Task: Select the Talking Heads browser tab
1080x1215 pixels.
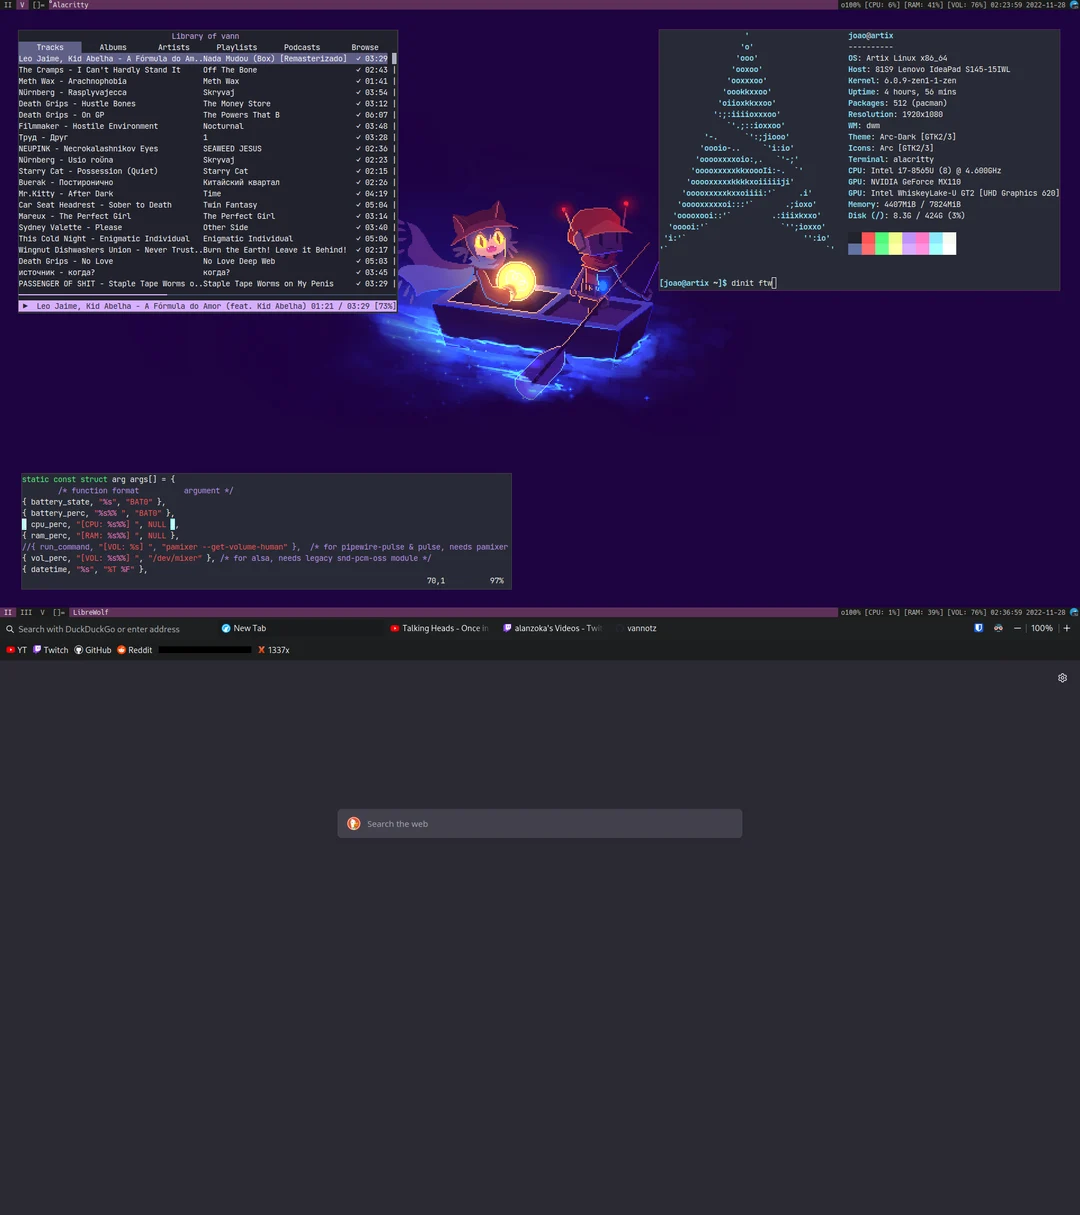Action: tap(440, 628)
